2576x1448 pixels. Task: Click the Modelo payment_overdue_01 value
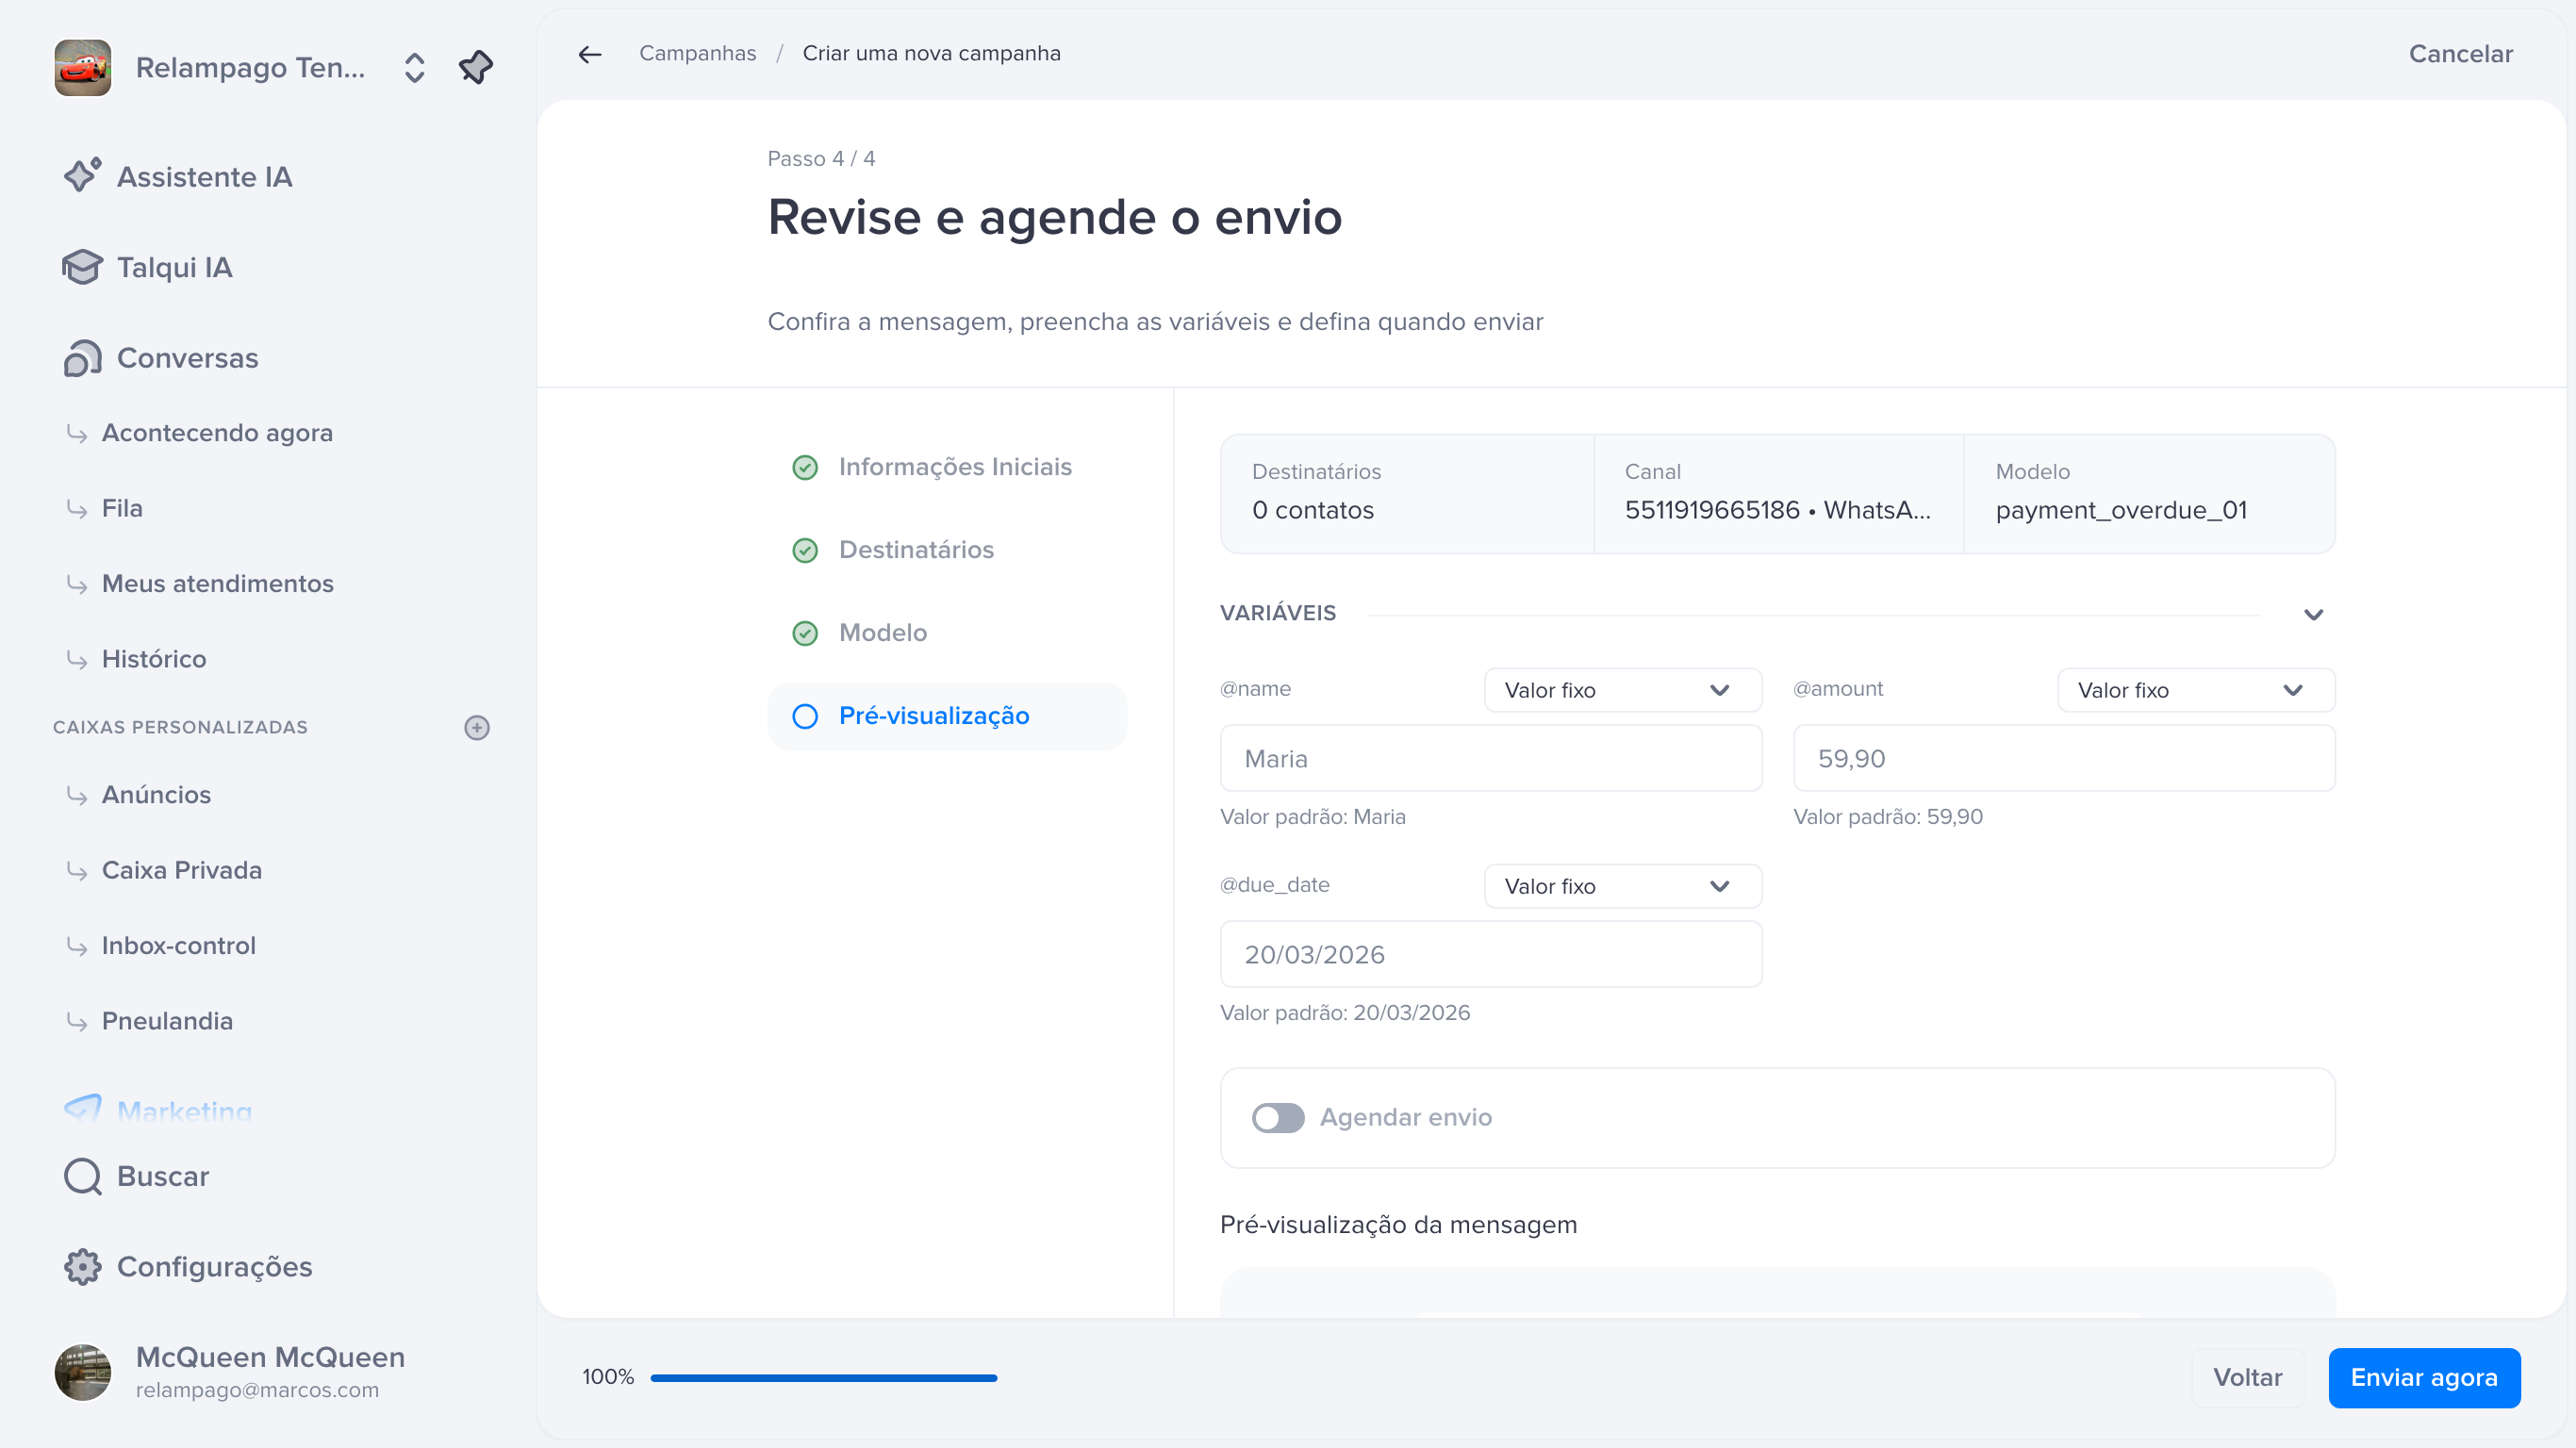(2121, 510)
